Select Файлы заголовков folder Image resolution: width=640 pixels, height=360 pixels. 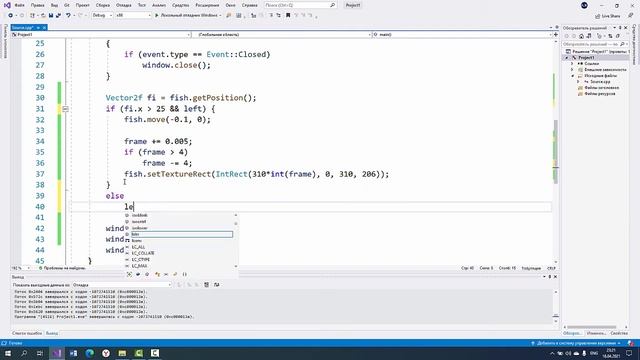click(602, 88)
